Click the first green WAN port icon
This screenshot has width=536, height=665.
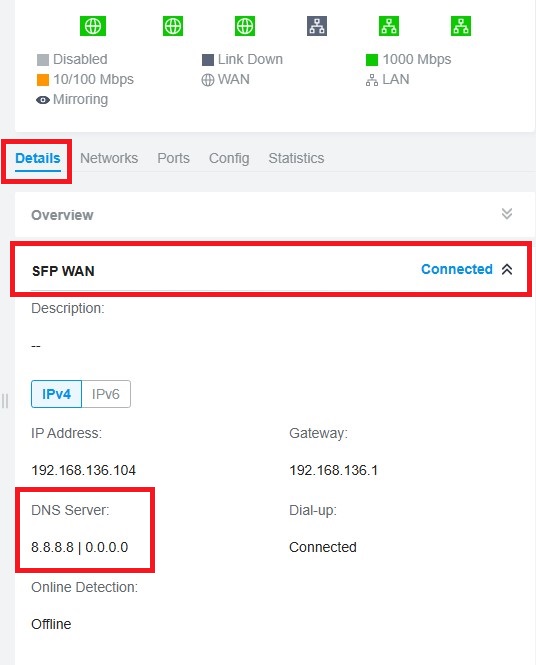pos(93,26)
